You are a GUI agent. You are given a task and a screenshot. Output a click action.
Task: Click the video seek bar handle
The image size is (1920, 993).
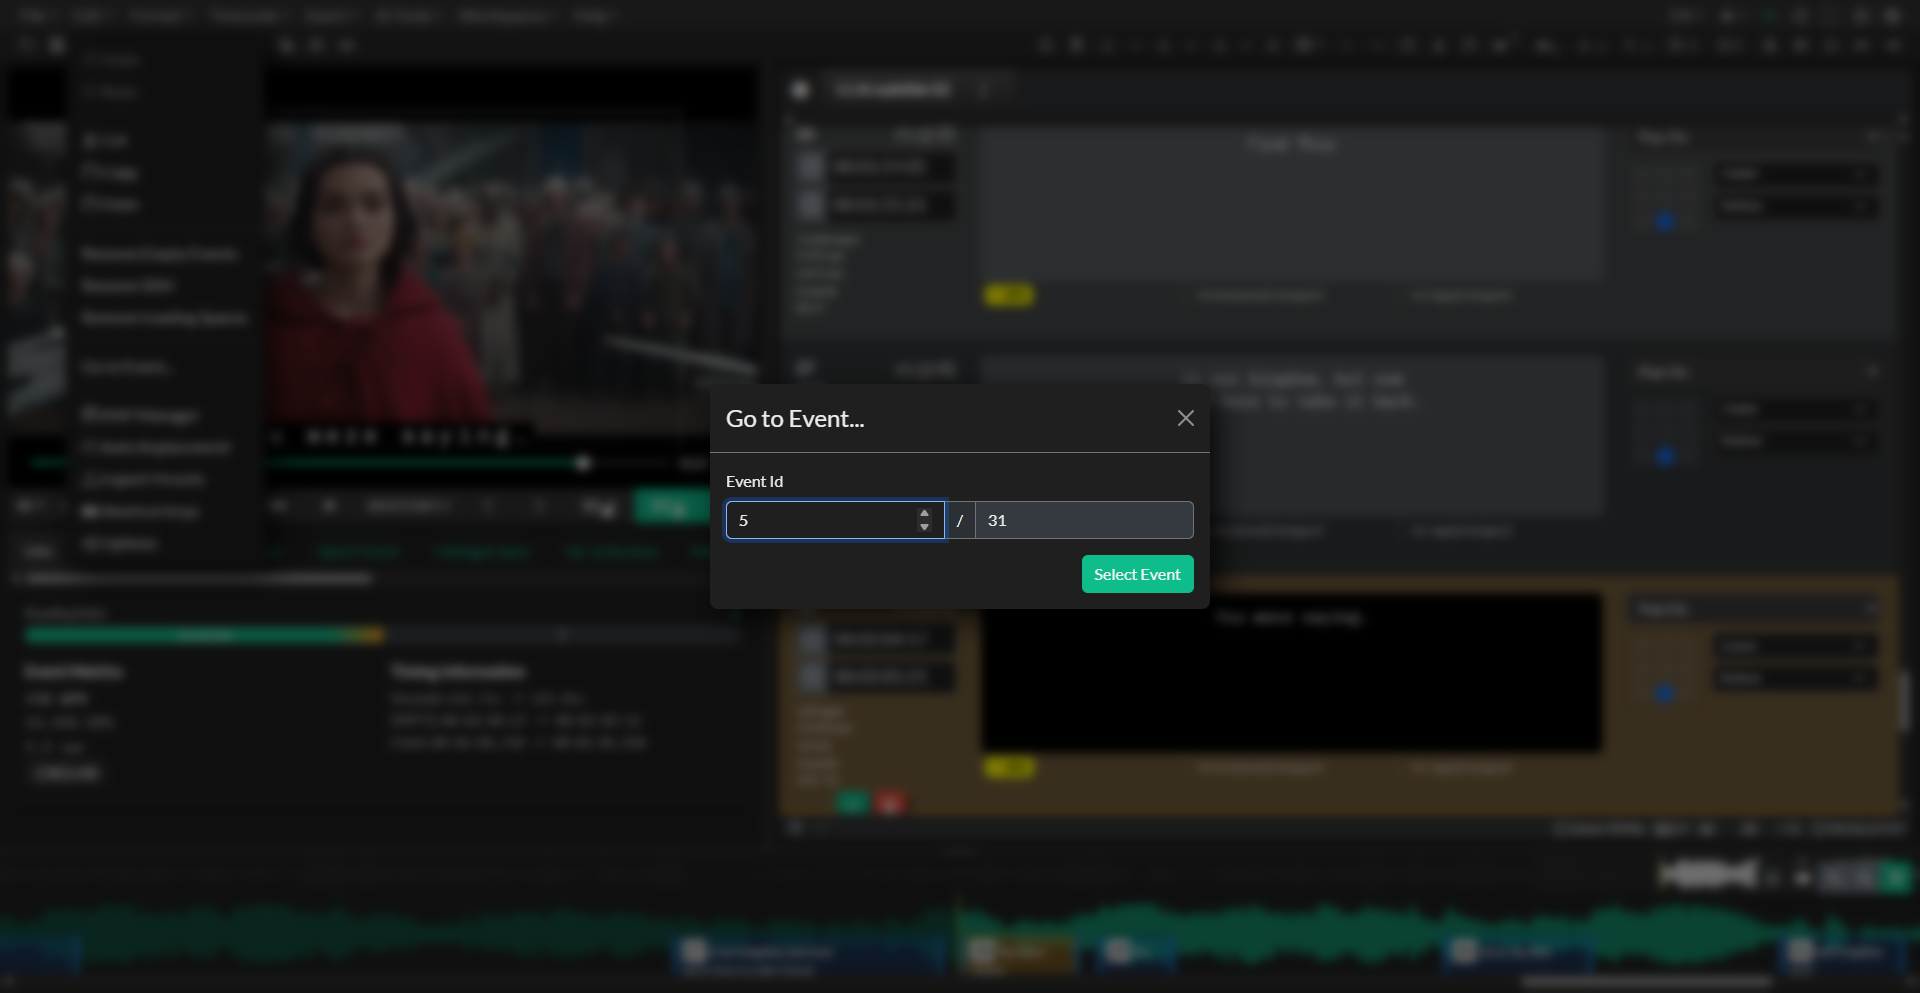pyautogui.click(x=583, y=463)
